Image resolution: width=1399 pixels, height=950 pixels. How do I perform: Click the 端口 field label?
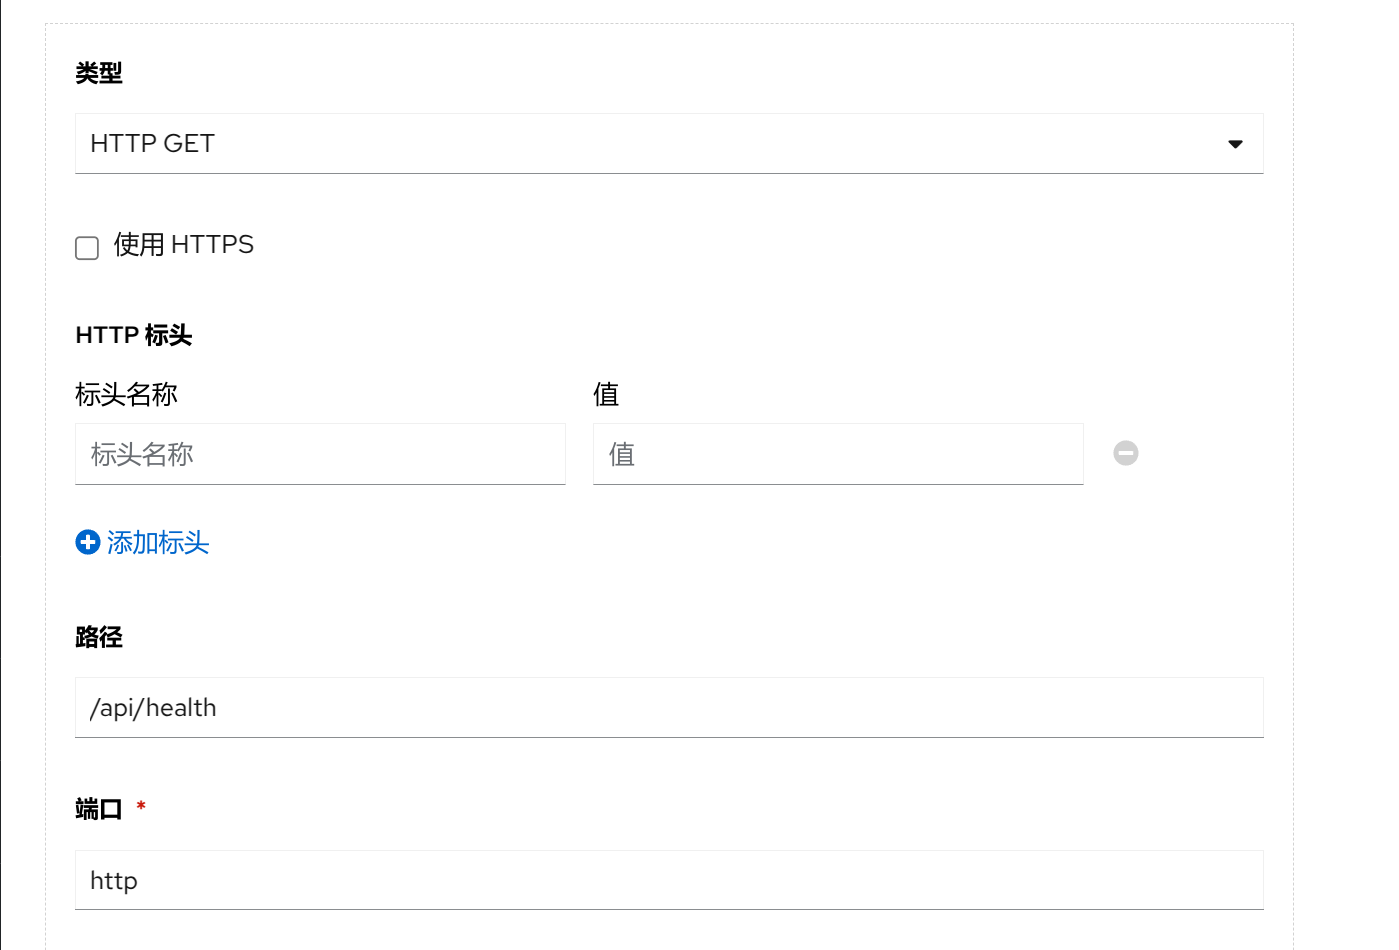click(x=99, y=808)
